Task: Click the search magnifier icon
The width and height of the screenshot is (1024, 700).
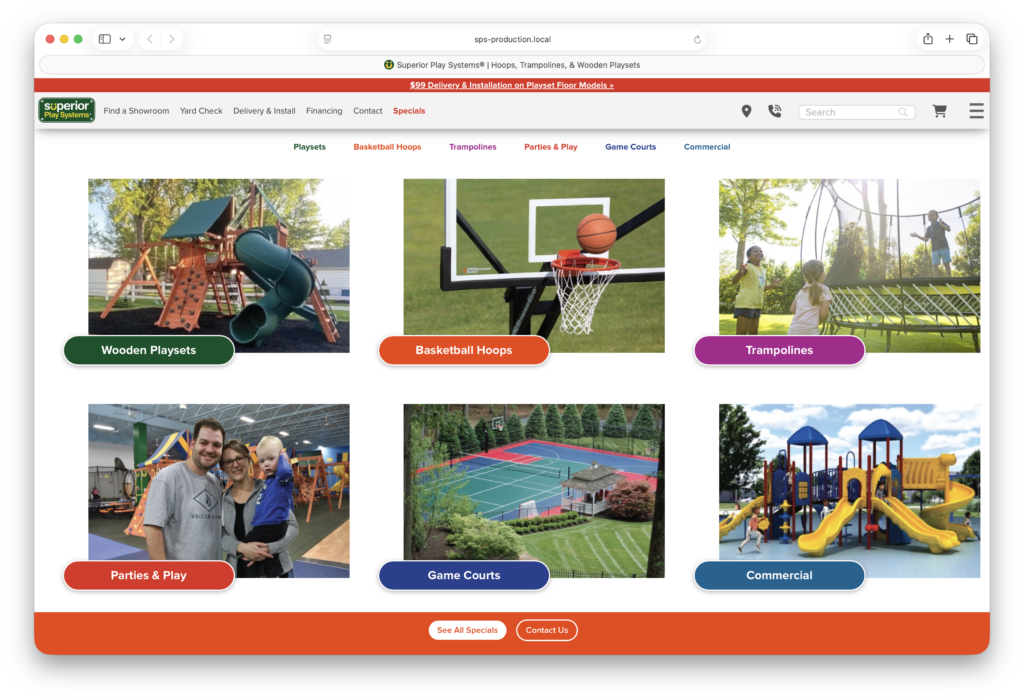Action: [x=905, y=112]
